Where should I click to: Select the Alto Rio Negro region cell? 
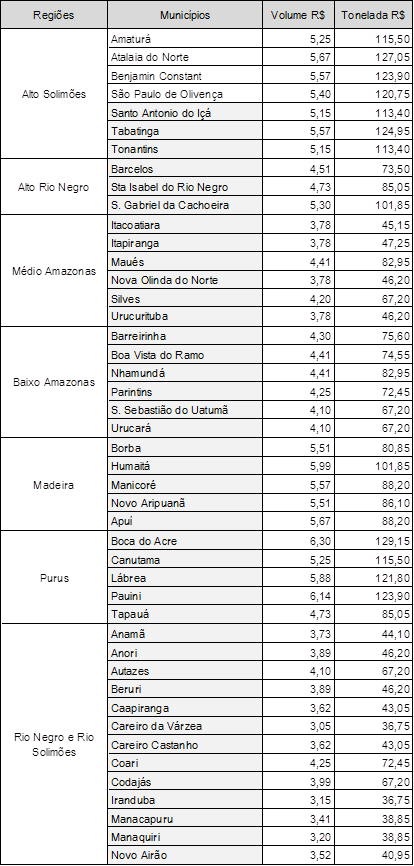[x=54, y=187]
